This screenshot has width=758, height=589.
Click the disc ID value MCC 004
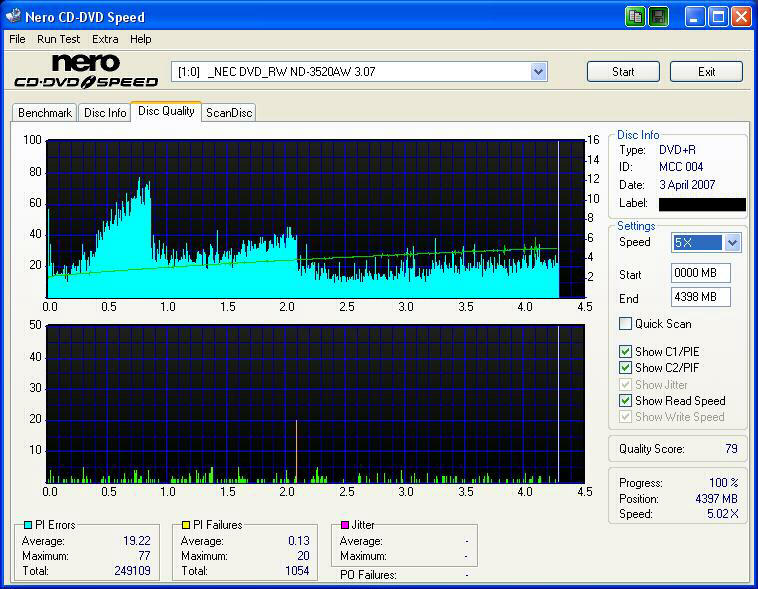[x=681, y=167]
